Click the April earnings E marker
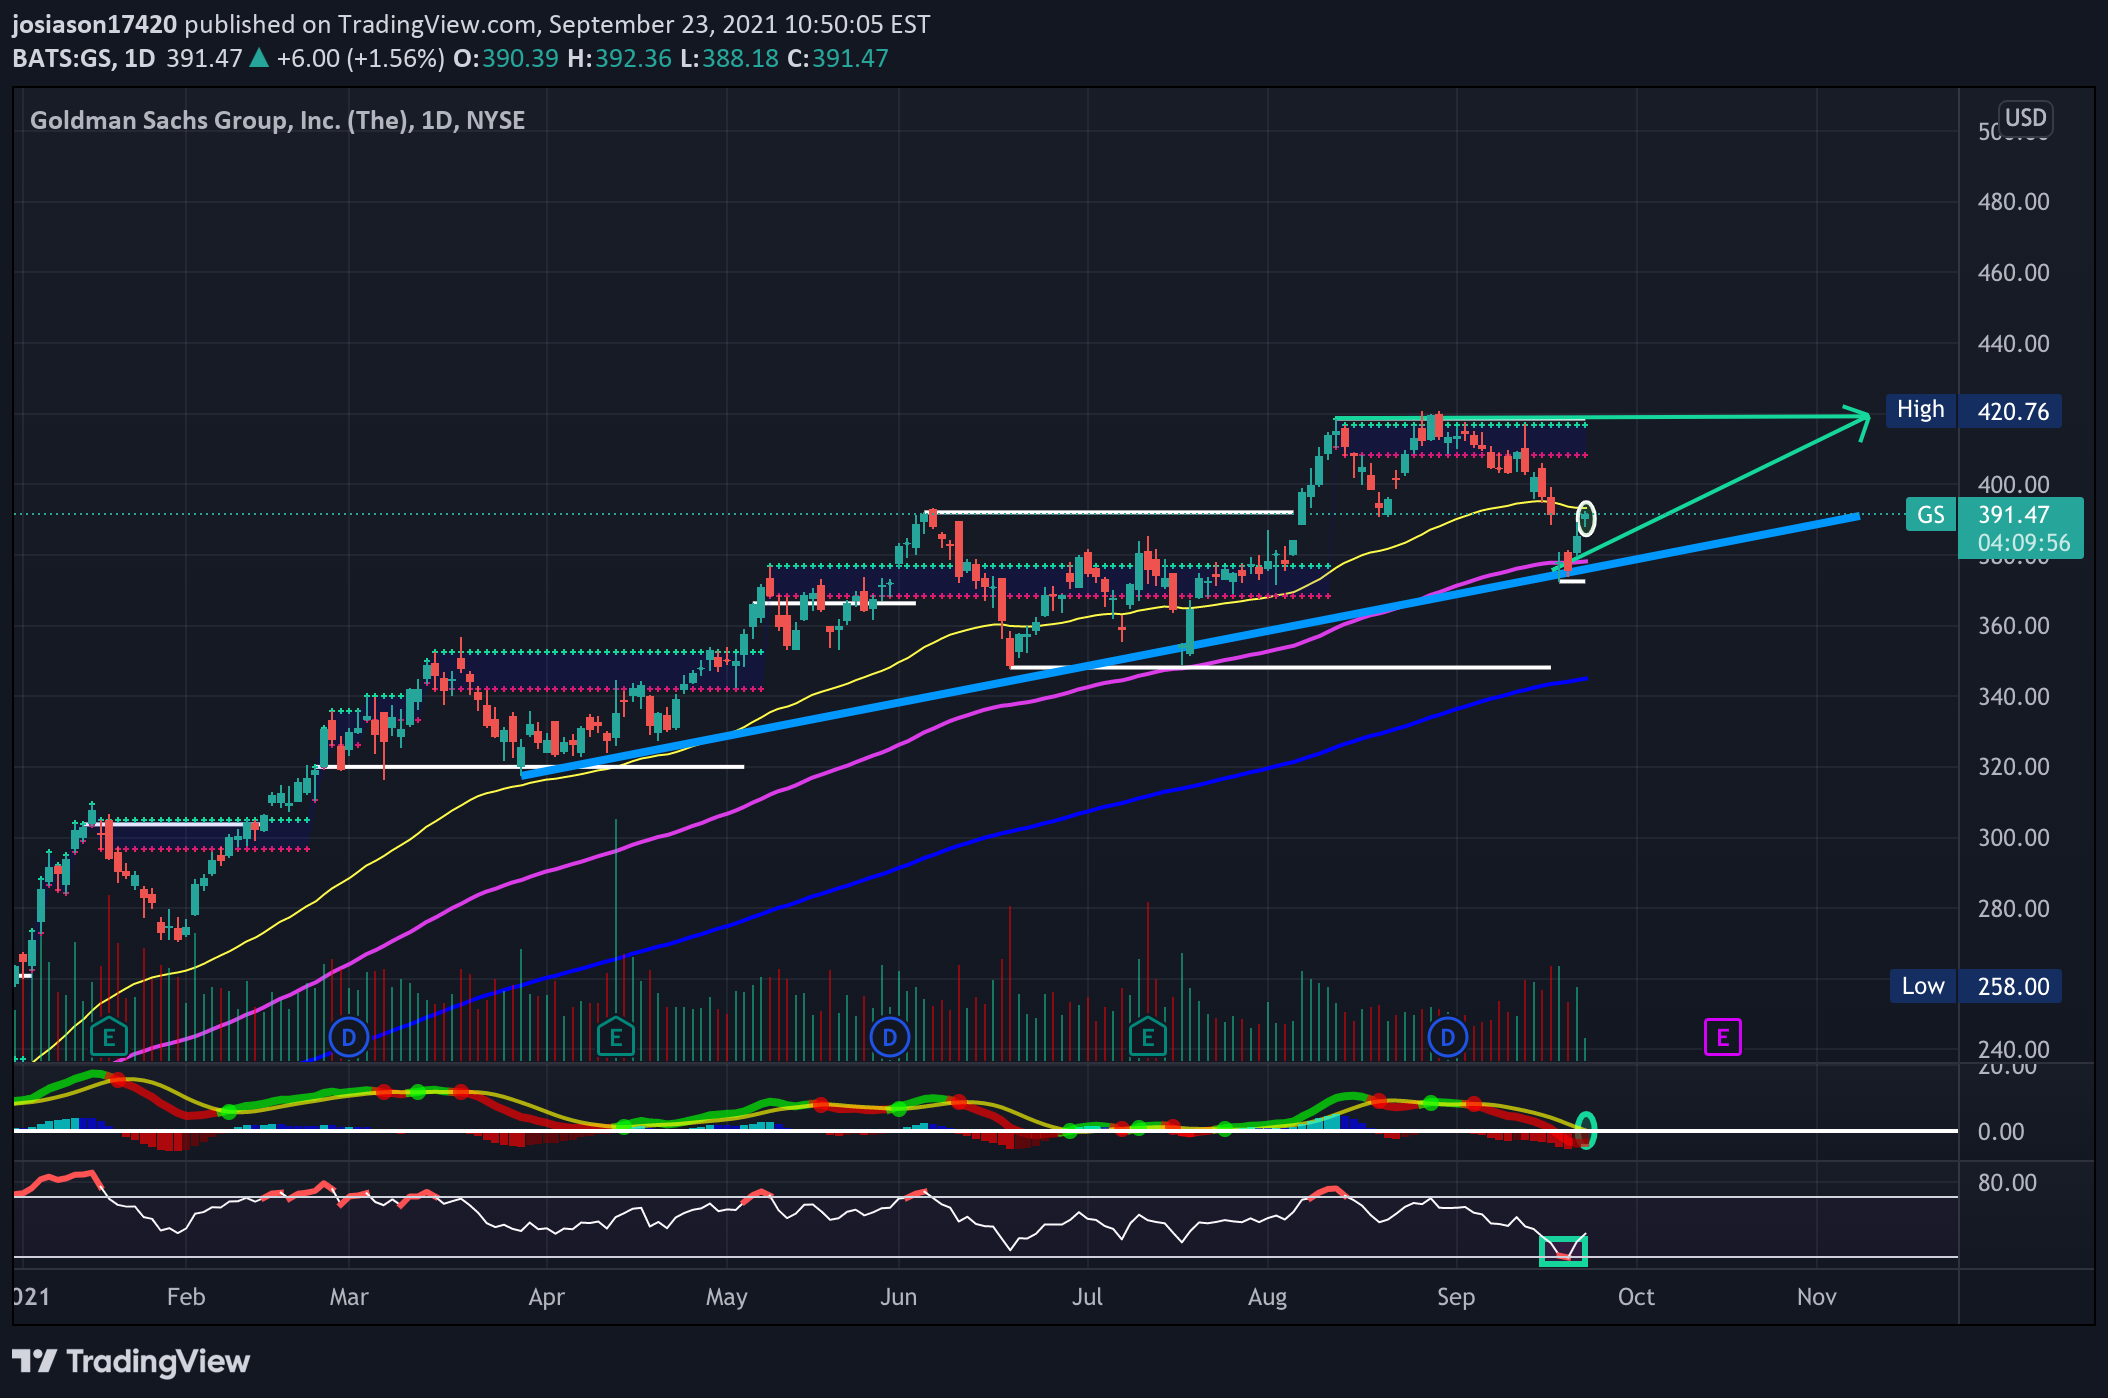Image resolution: width=2108 pixels, height=1398 pixels. pyautogui.click(x=616, y=1037)
